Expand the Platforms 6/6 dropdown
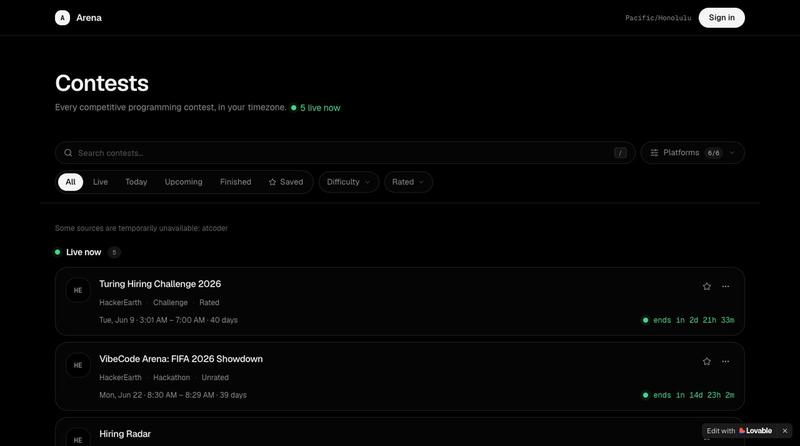The image size is (800, 446). coord(692,153)
